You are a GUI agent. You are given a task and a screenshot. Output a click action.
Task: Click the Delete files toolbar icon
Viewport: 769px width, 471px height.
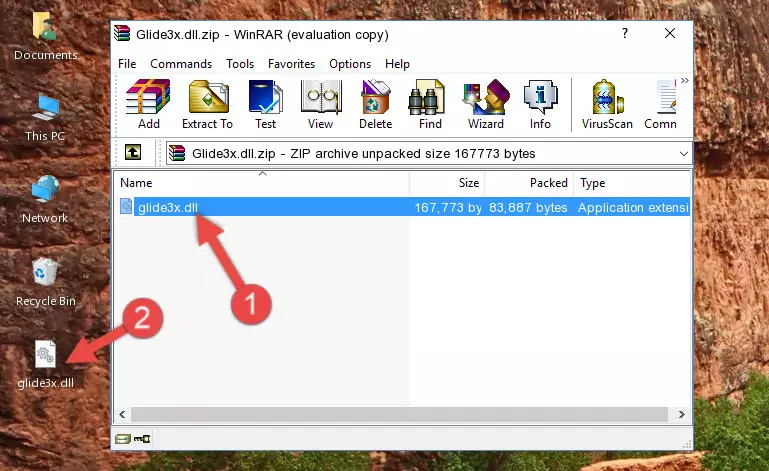pyautogui.click(x=375, y=104)
